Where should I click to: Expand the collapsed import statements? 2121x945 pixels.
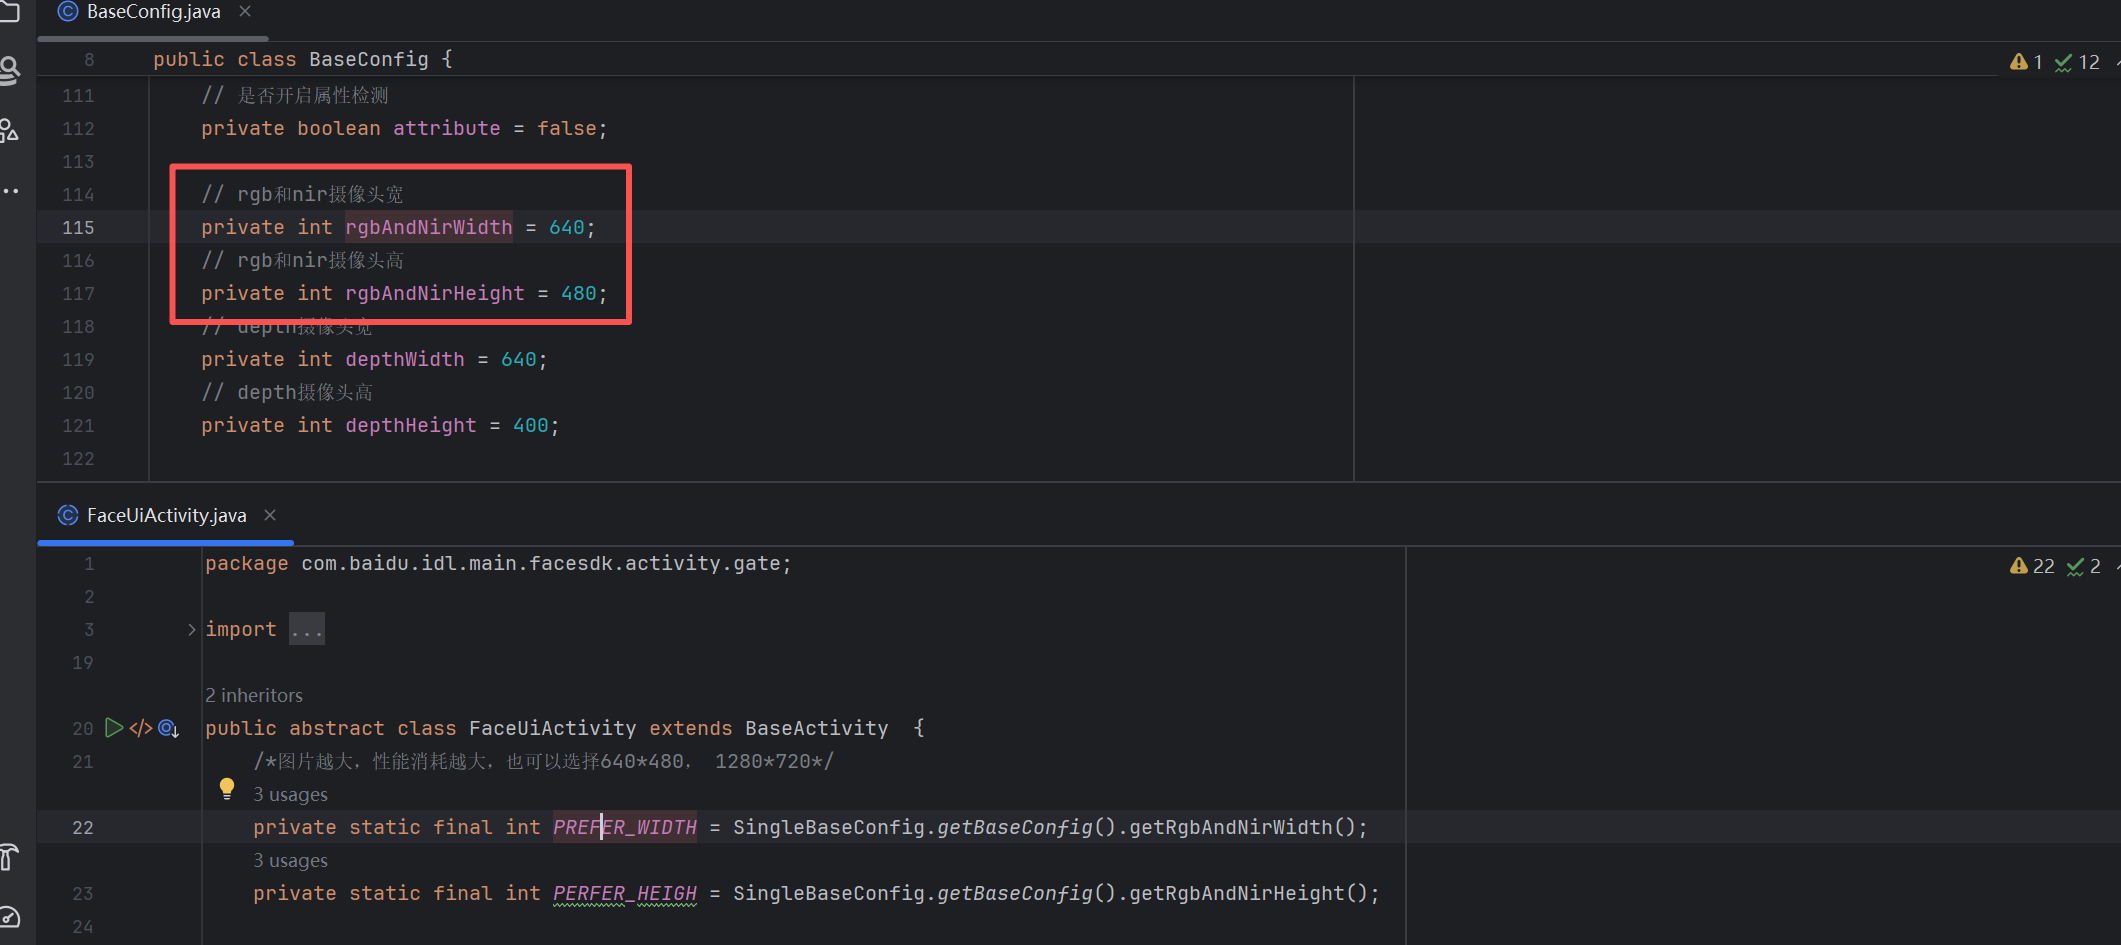click(191, 630)
